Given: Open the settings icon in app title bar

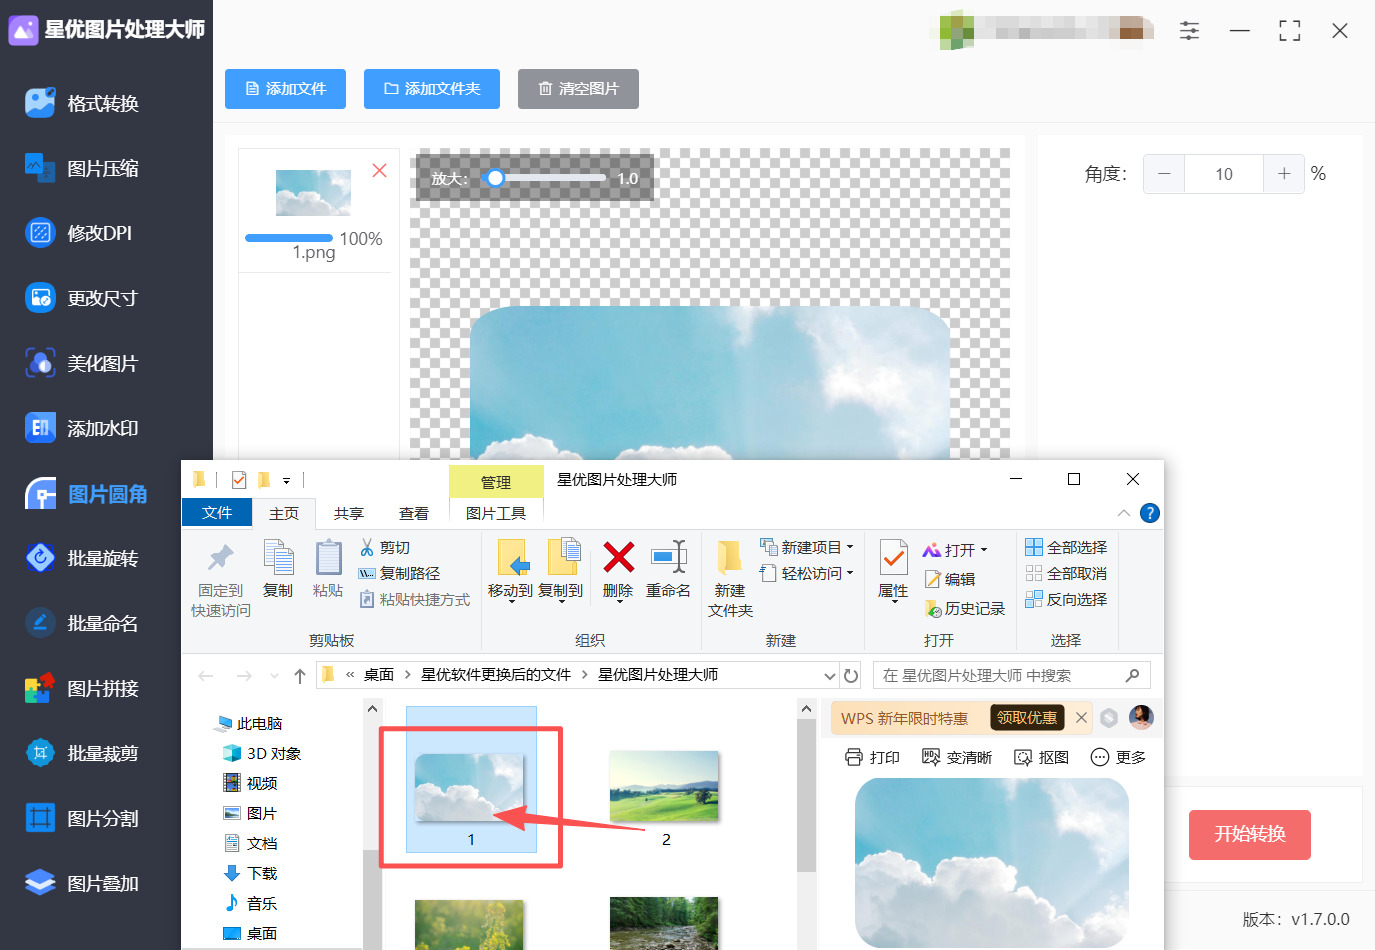Looking at the screenshot, I should pos(1189,31).
